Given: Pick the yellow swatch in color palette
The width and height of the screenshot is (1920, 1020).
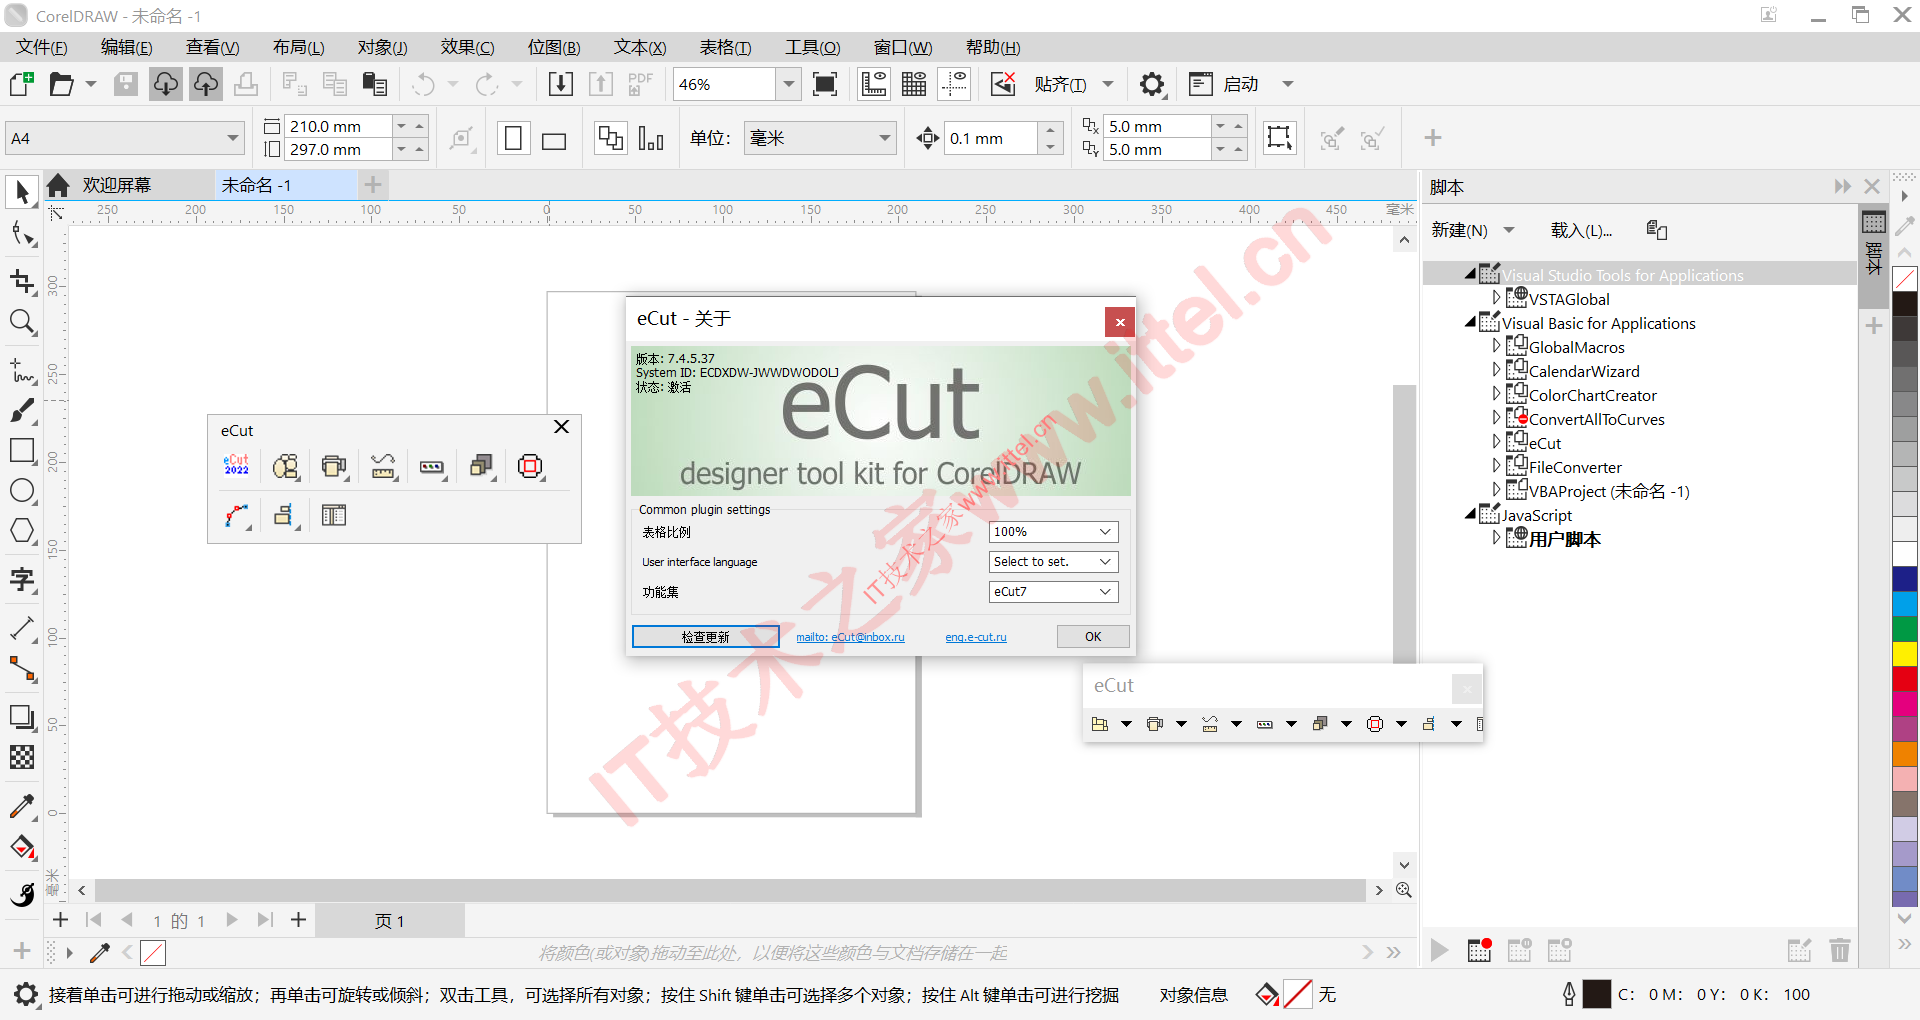Looking at the screenshot, I should [1905, 654].
